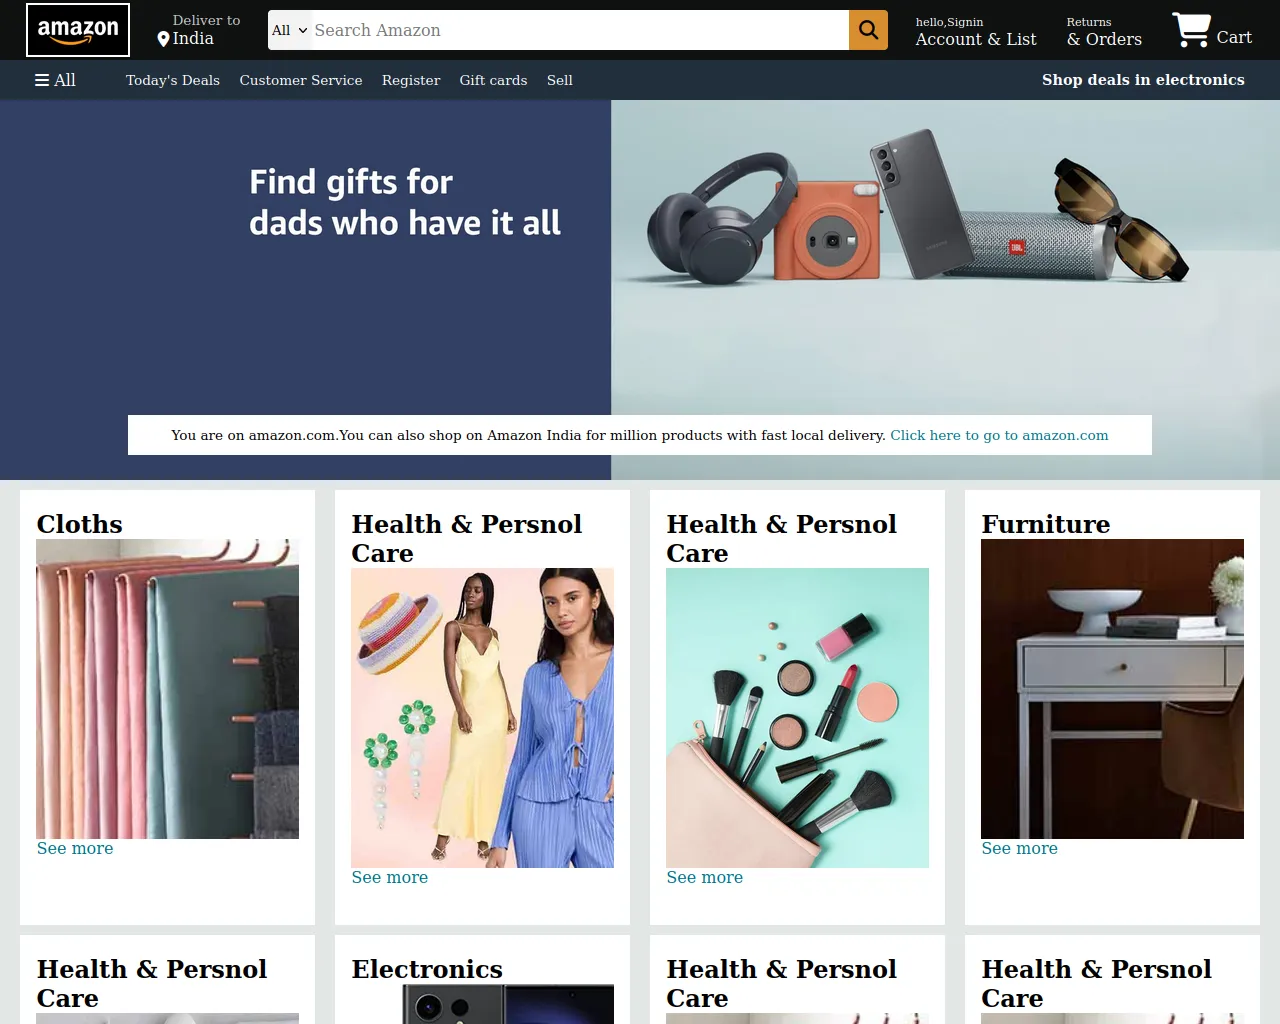This screenshot has height=1024, width=1280.
Task: Click Shop deals in electronics
Action: 1143,80
